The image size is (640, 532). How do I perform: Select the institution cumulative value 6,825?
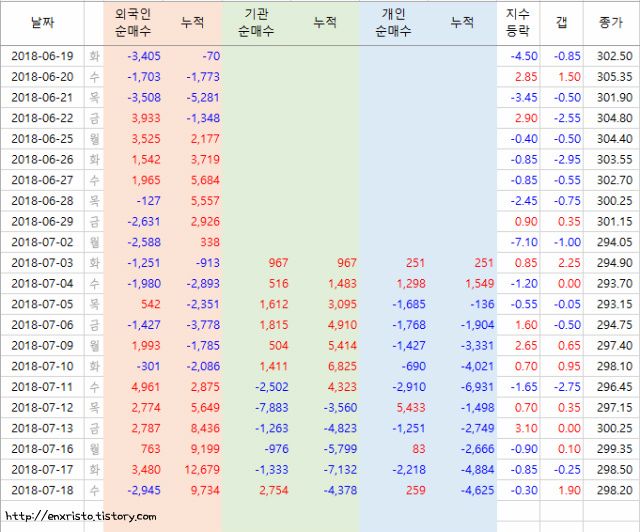[x=342, y=366]
